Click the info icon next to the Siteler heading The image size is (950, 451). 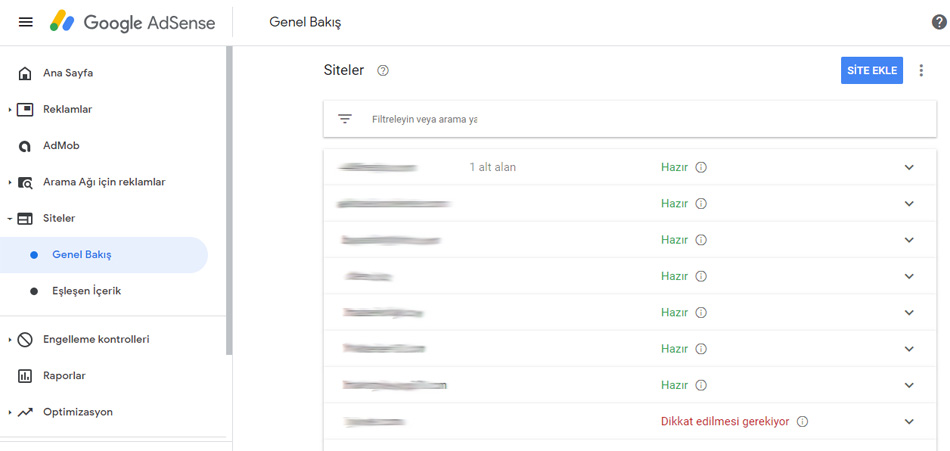pos(383,70)
